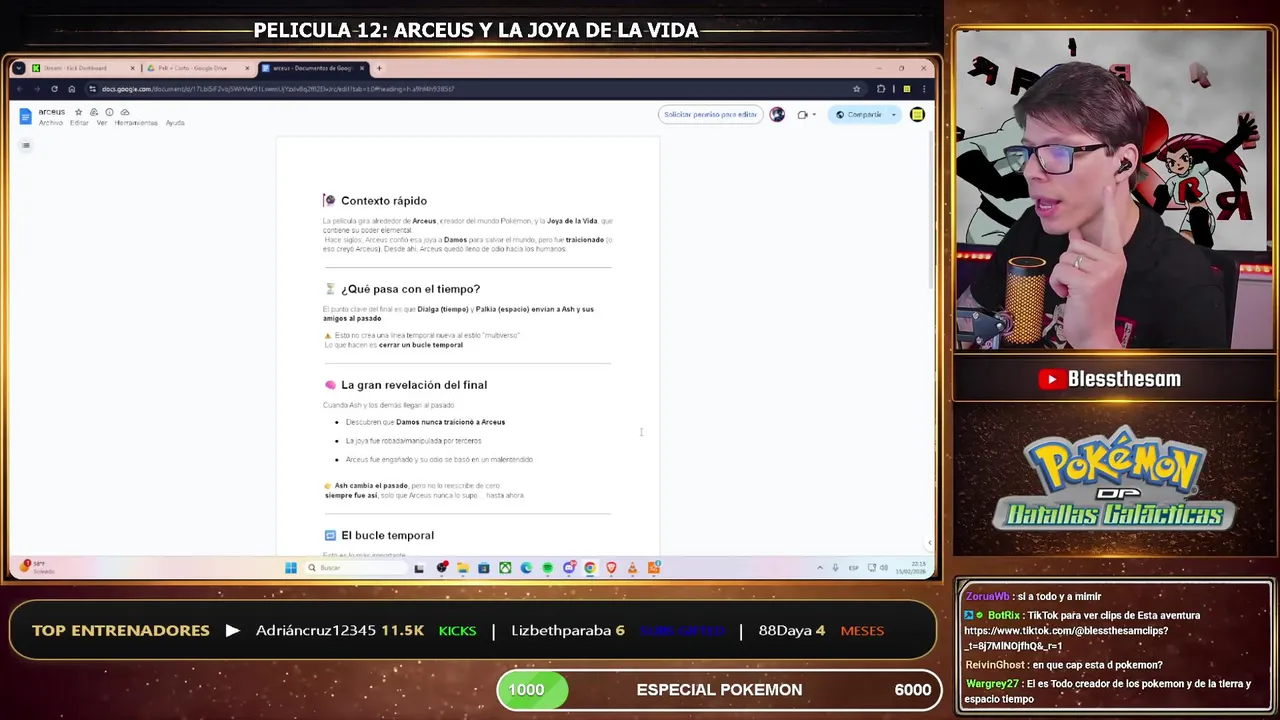Check cloud save status icon

point(124,112)
